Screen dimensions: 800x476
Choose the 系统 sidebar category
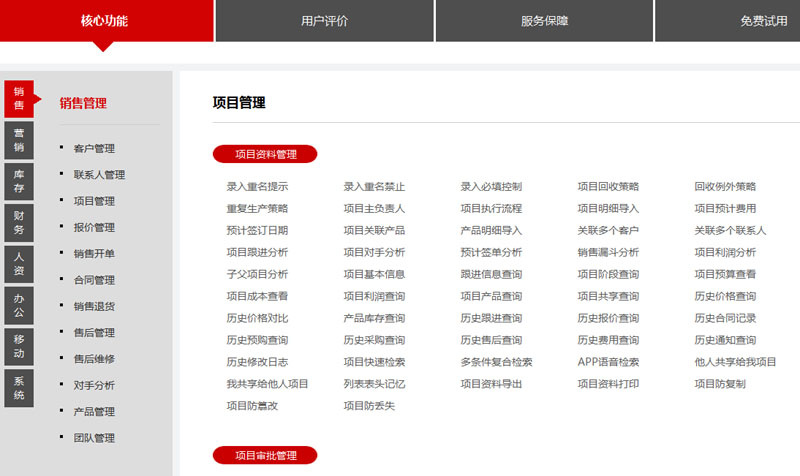click(19, 388)
